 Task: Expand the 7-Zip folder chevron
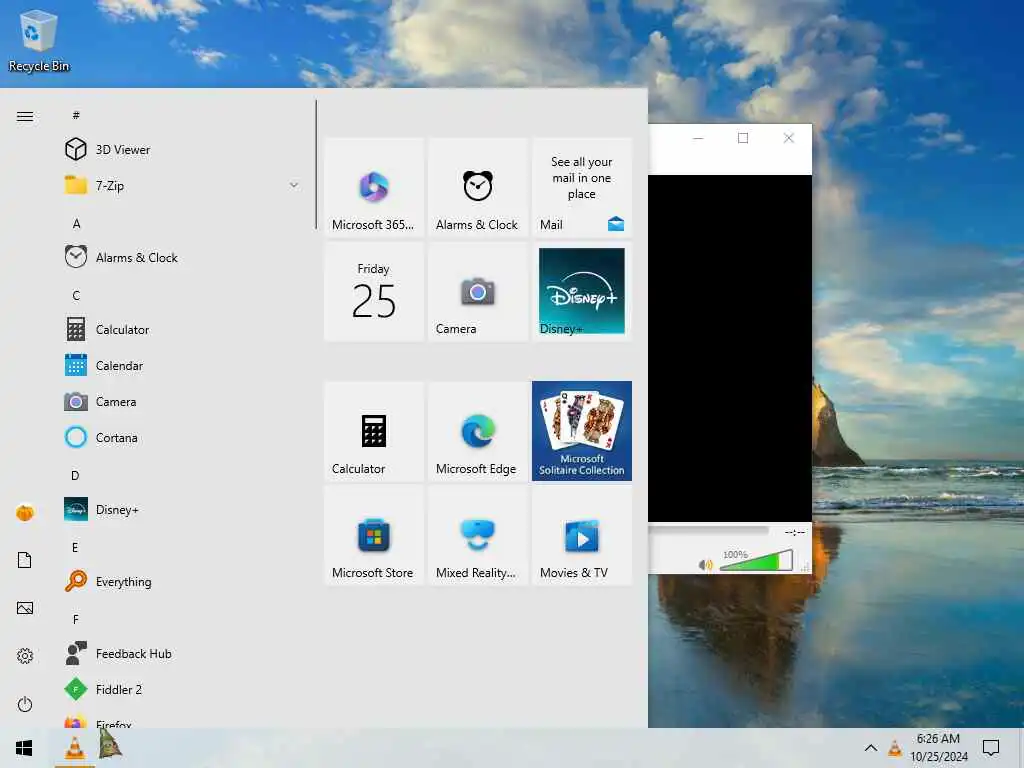(x=294, y=185)
